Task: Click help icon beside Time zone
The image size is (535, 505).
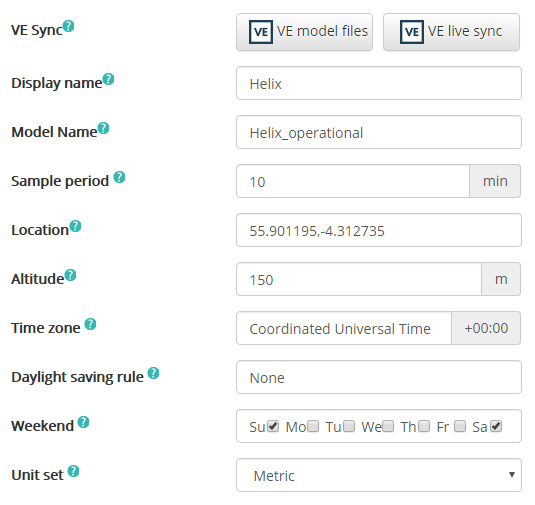Action: [90, 324]
